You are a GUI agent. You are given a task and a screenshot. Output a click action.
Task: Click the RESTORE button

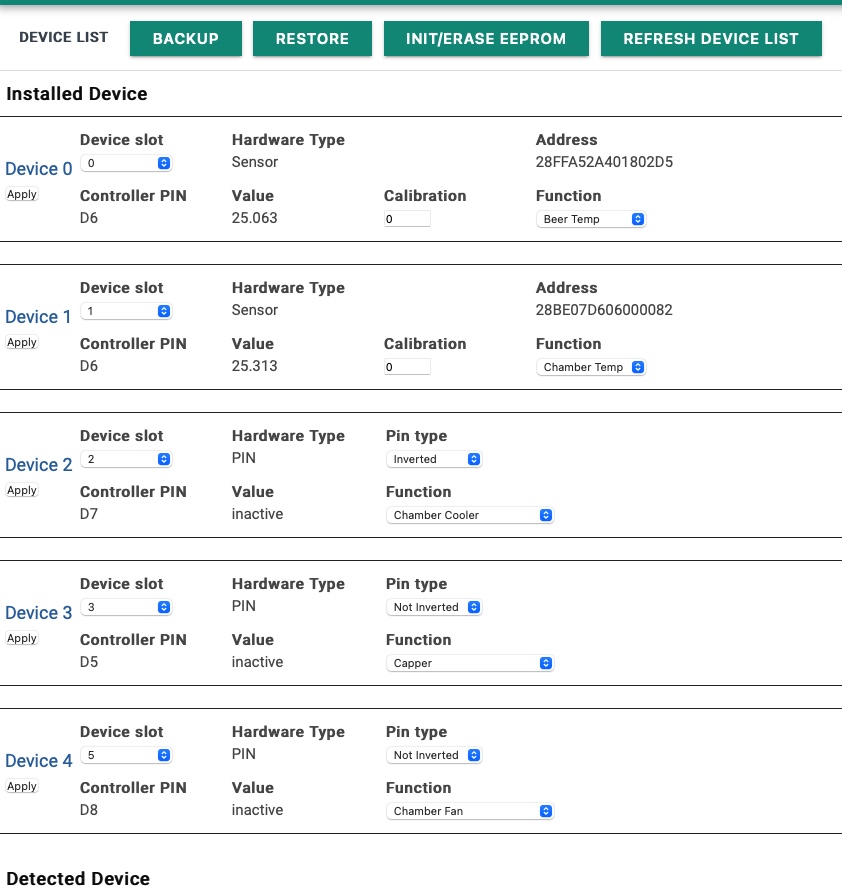(x=312, y=38)
